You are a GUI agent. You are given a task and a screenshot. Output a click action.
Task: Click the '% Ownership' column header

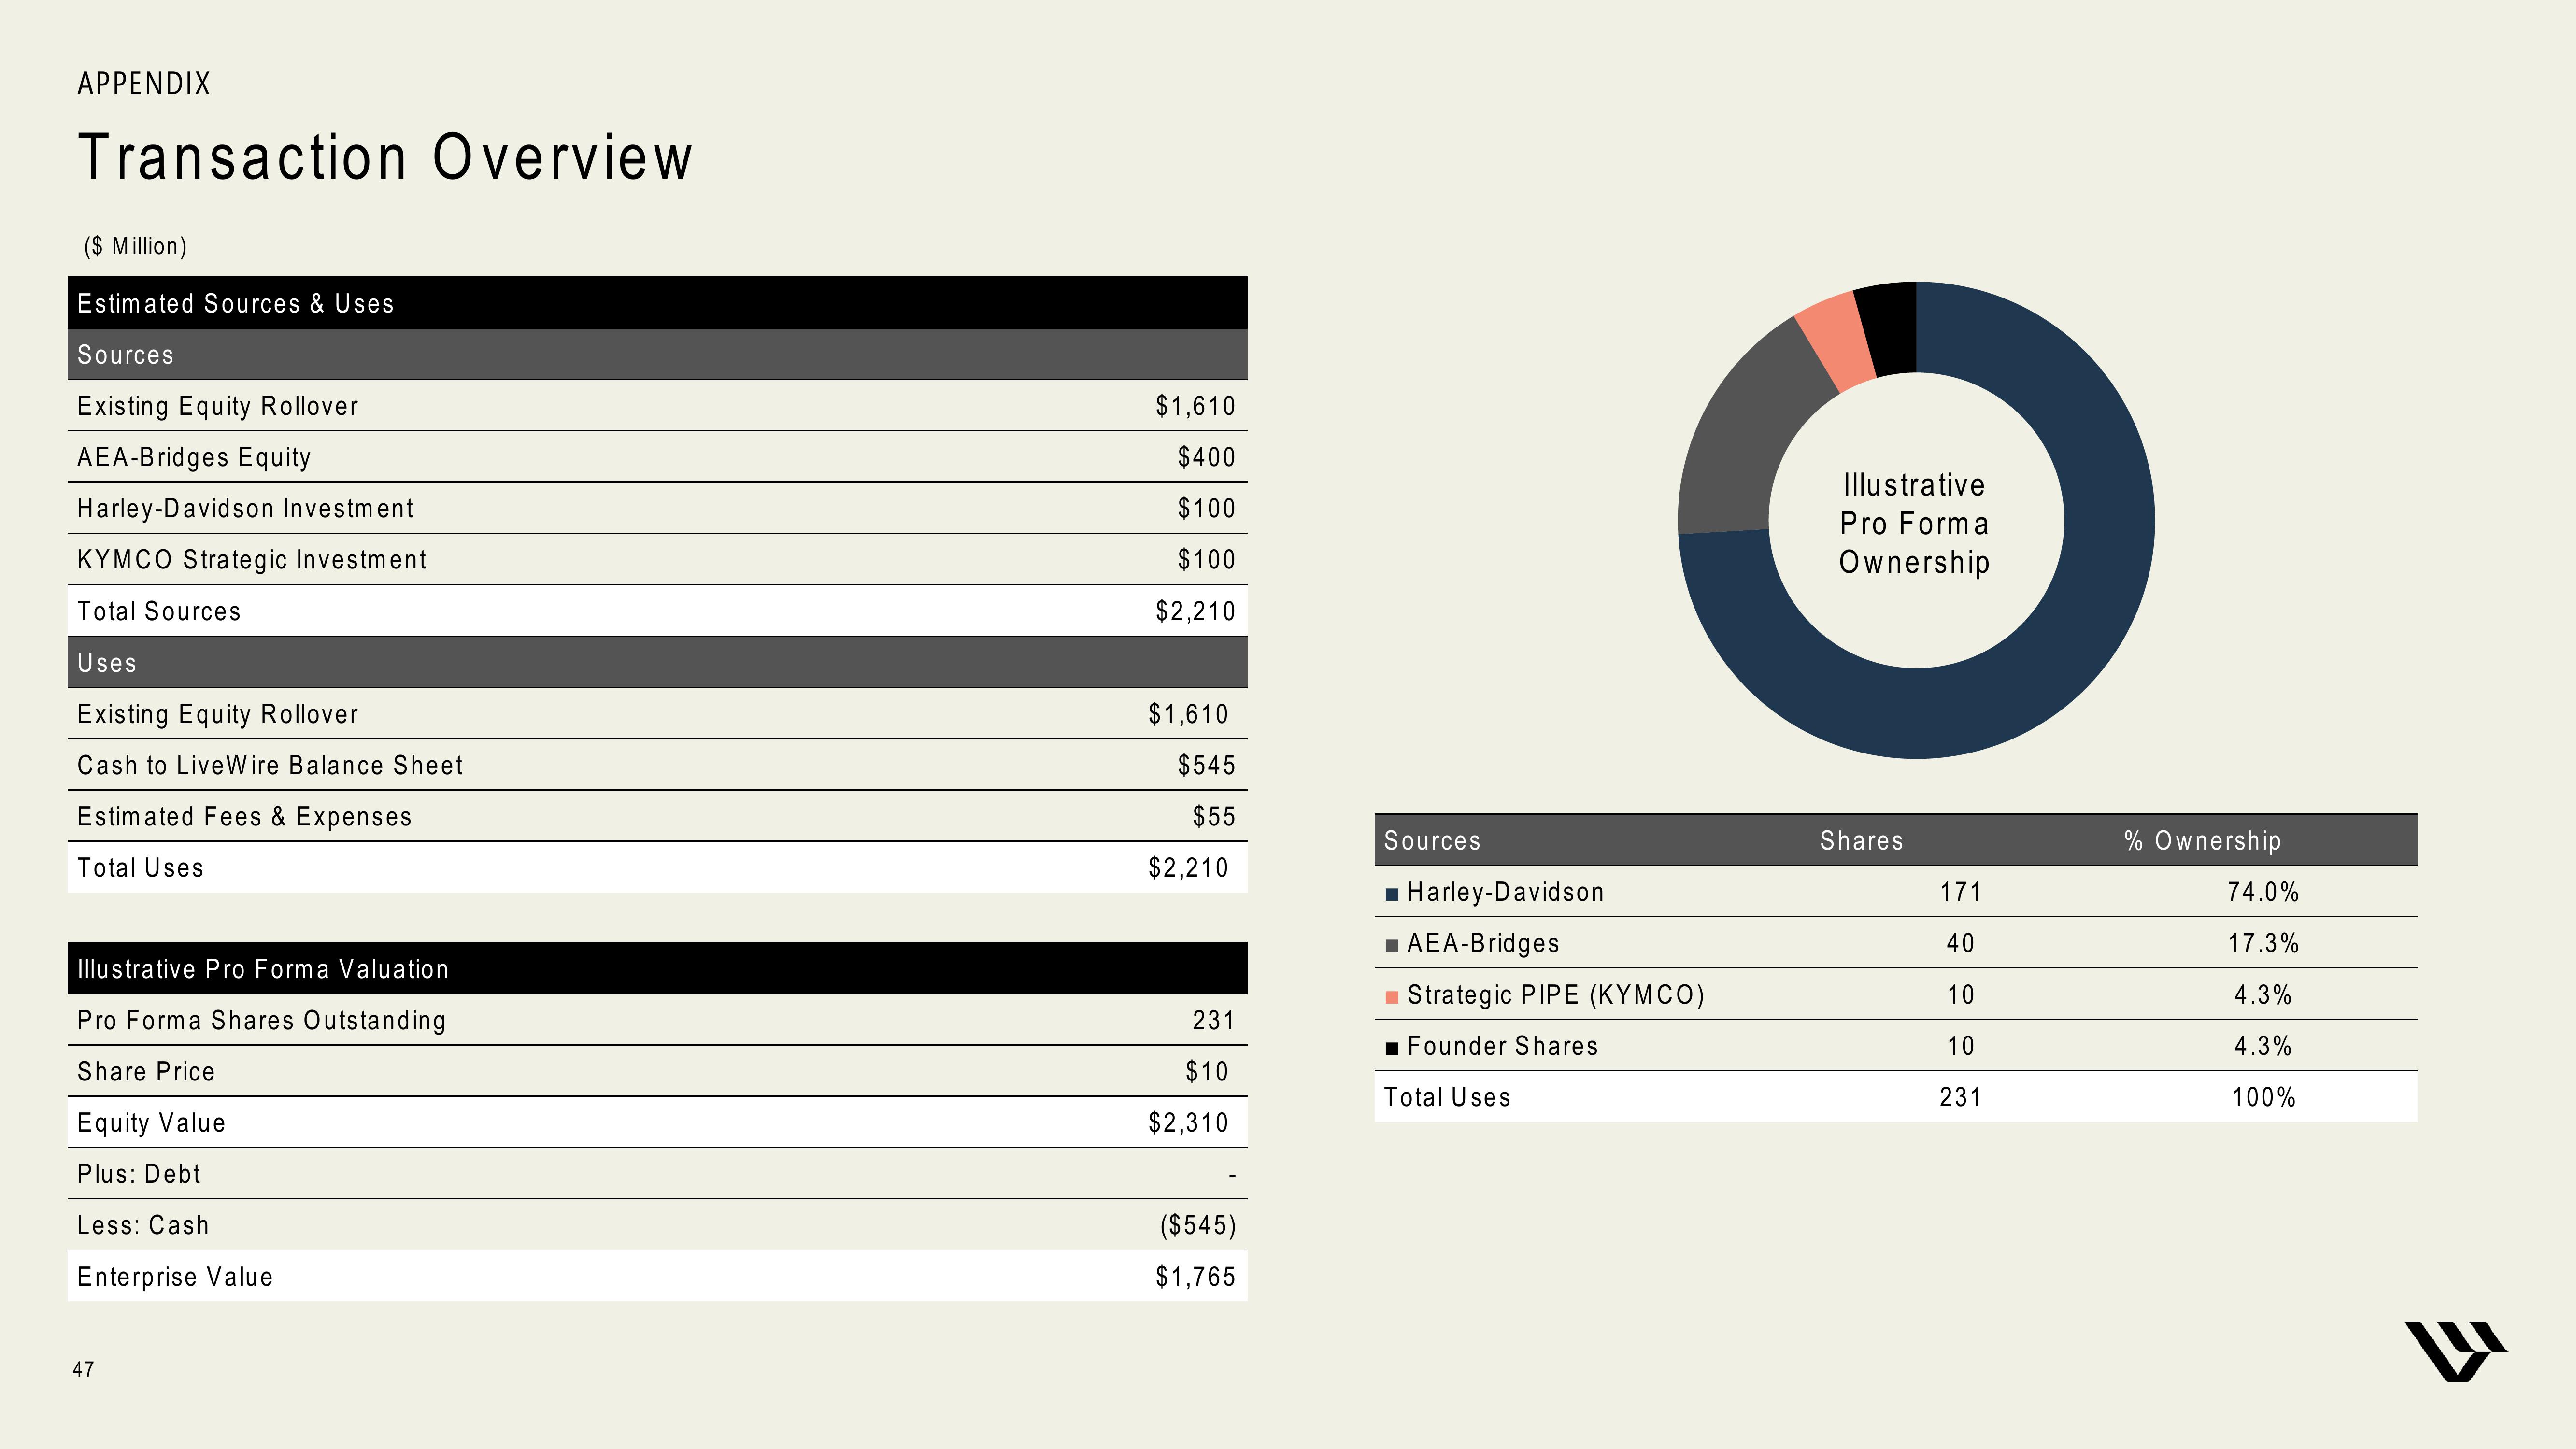pyautogui.click(x=2202, y=841)
